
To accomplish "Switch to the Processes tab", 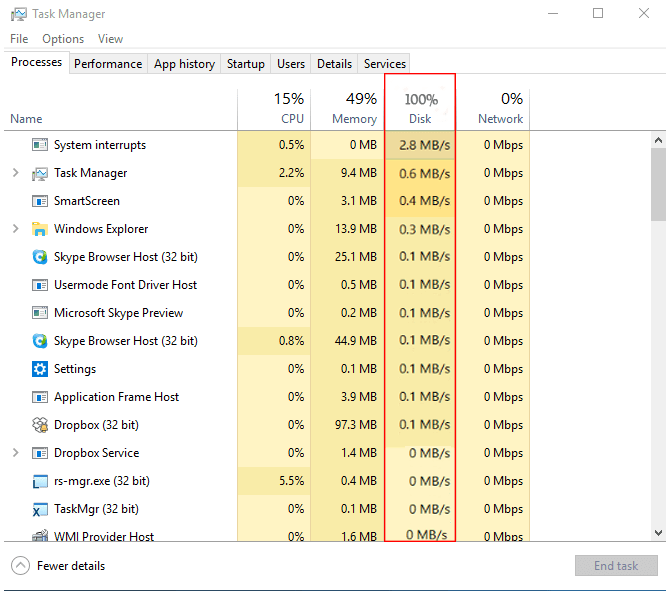I will (37, 62).
